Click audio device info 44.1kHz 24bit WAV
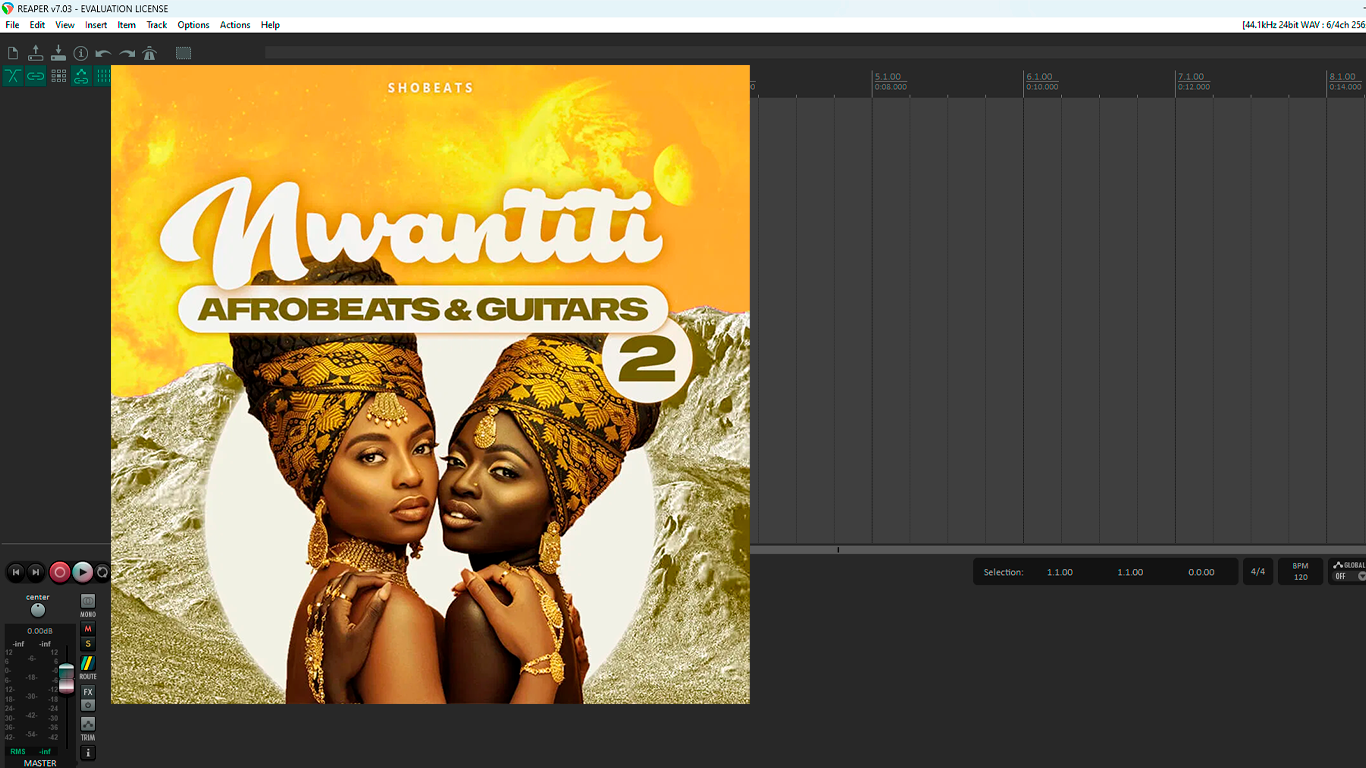Viewport: 1366px width, 768px height. (x=1303, y=25)
